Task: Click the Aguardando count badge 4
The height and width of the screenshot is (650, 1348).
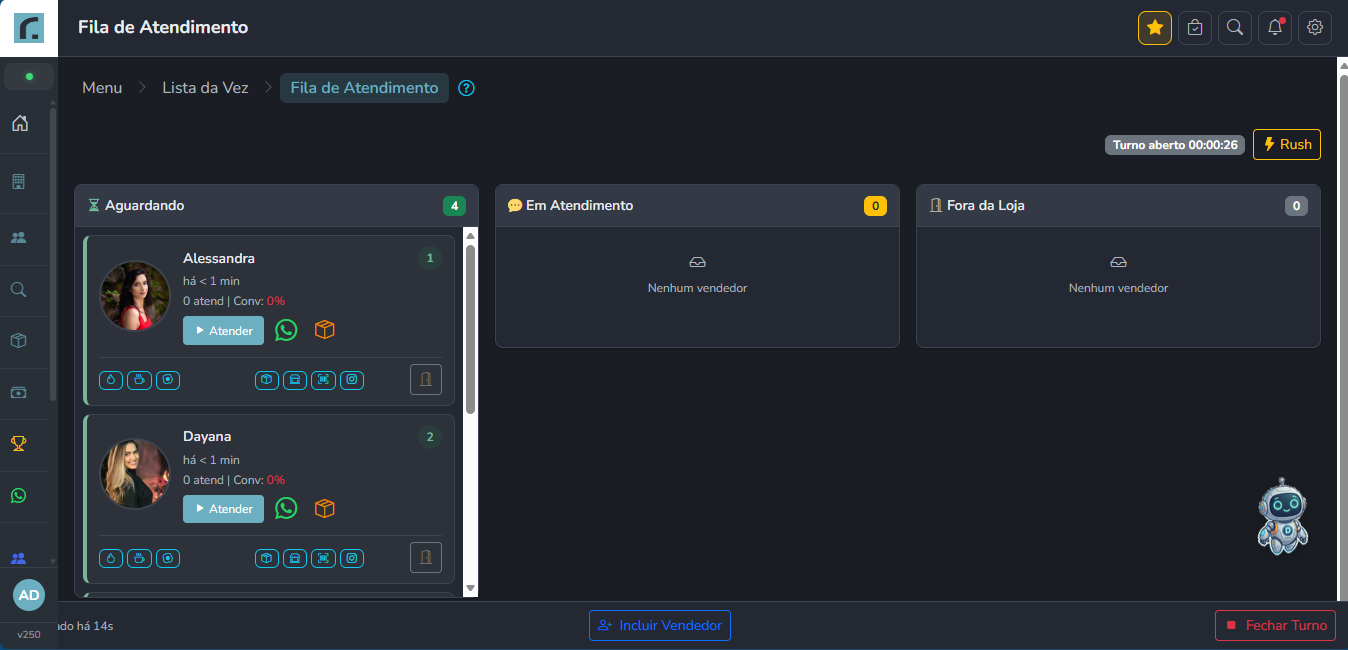Action: click(454, 206)
